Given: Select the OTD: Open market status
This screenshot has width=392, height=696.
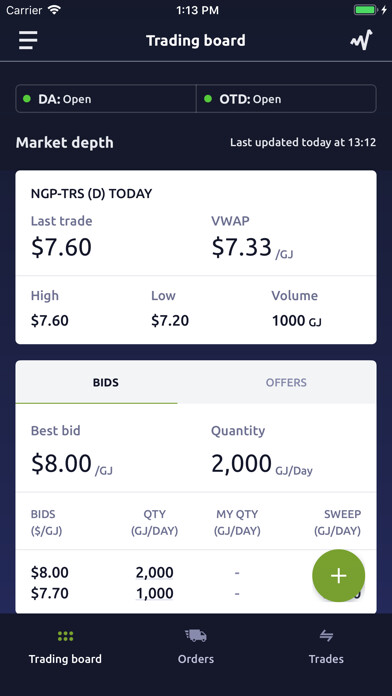Looking at the screenshot, I should (286, 99).
